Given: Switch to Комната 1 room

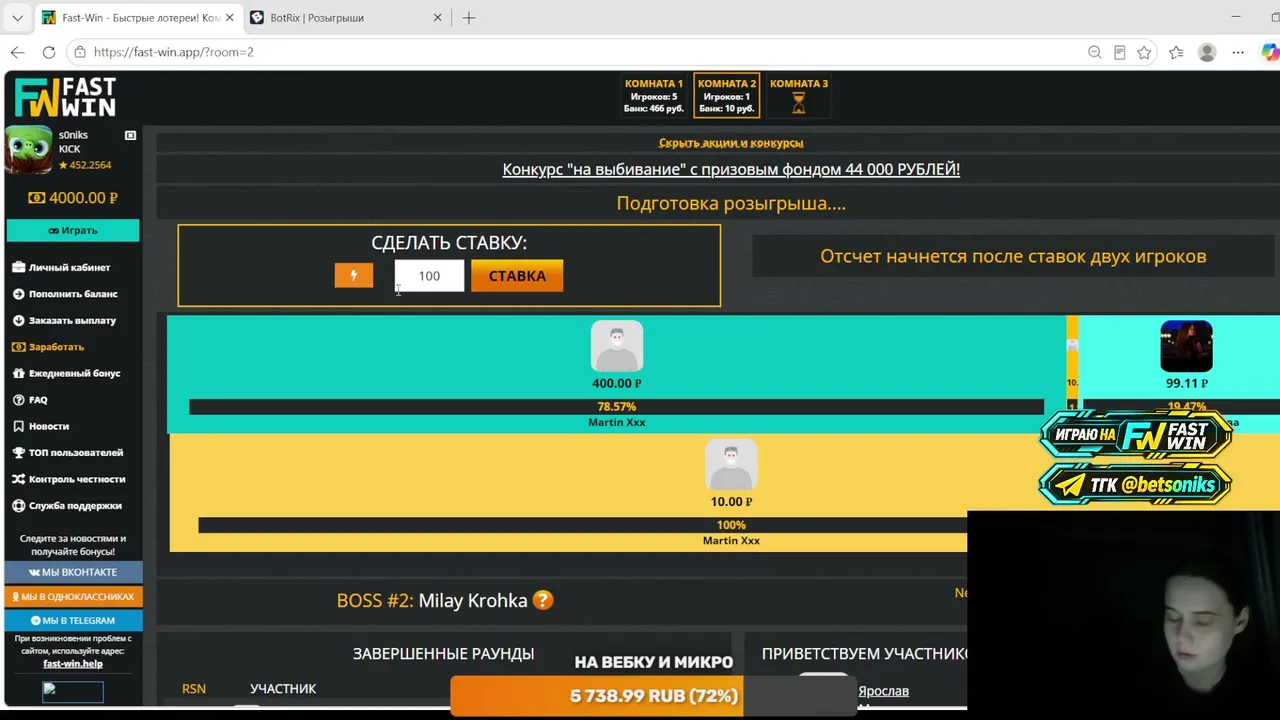Looking at the screenshot, I should click(x=654, y=96).
